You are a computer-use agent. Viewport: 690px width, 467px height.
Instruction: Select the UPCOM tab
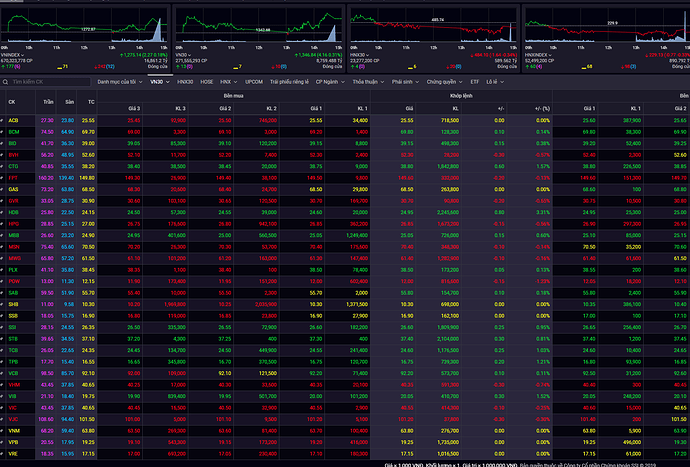pos(253,81)
